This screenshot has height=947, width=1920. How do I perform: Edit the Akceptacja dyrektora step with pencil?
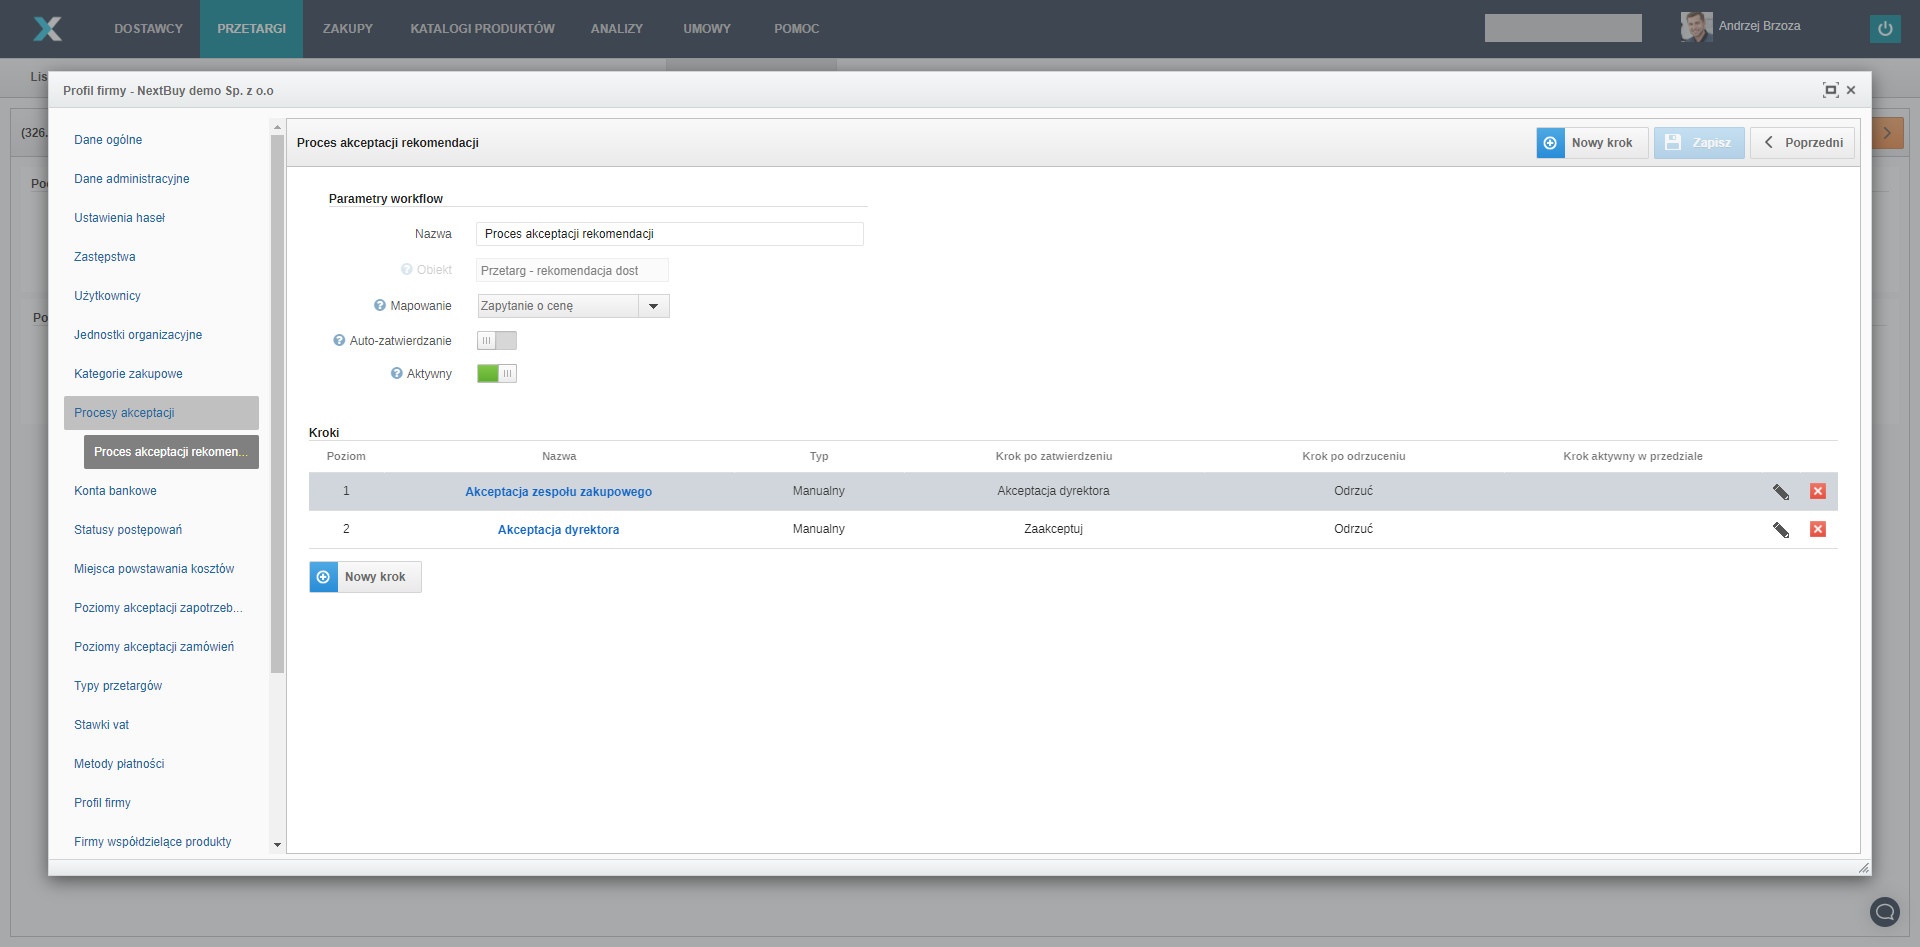(1780, 529)
